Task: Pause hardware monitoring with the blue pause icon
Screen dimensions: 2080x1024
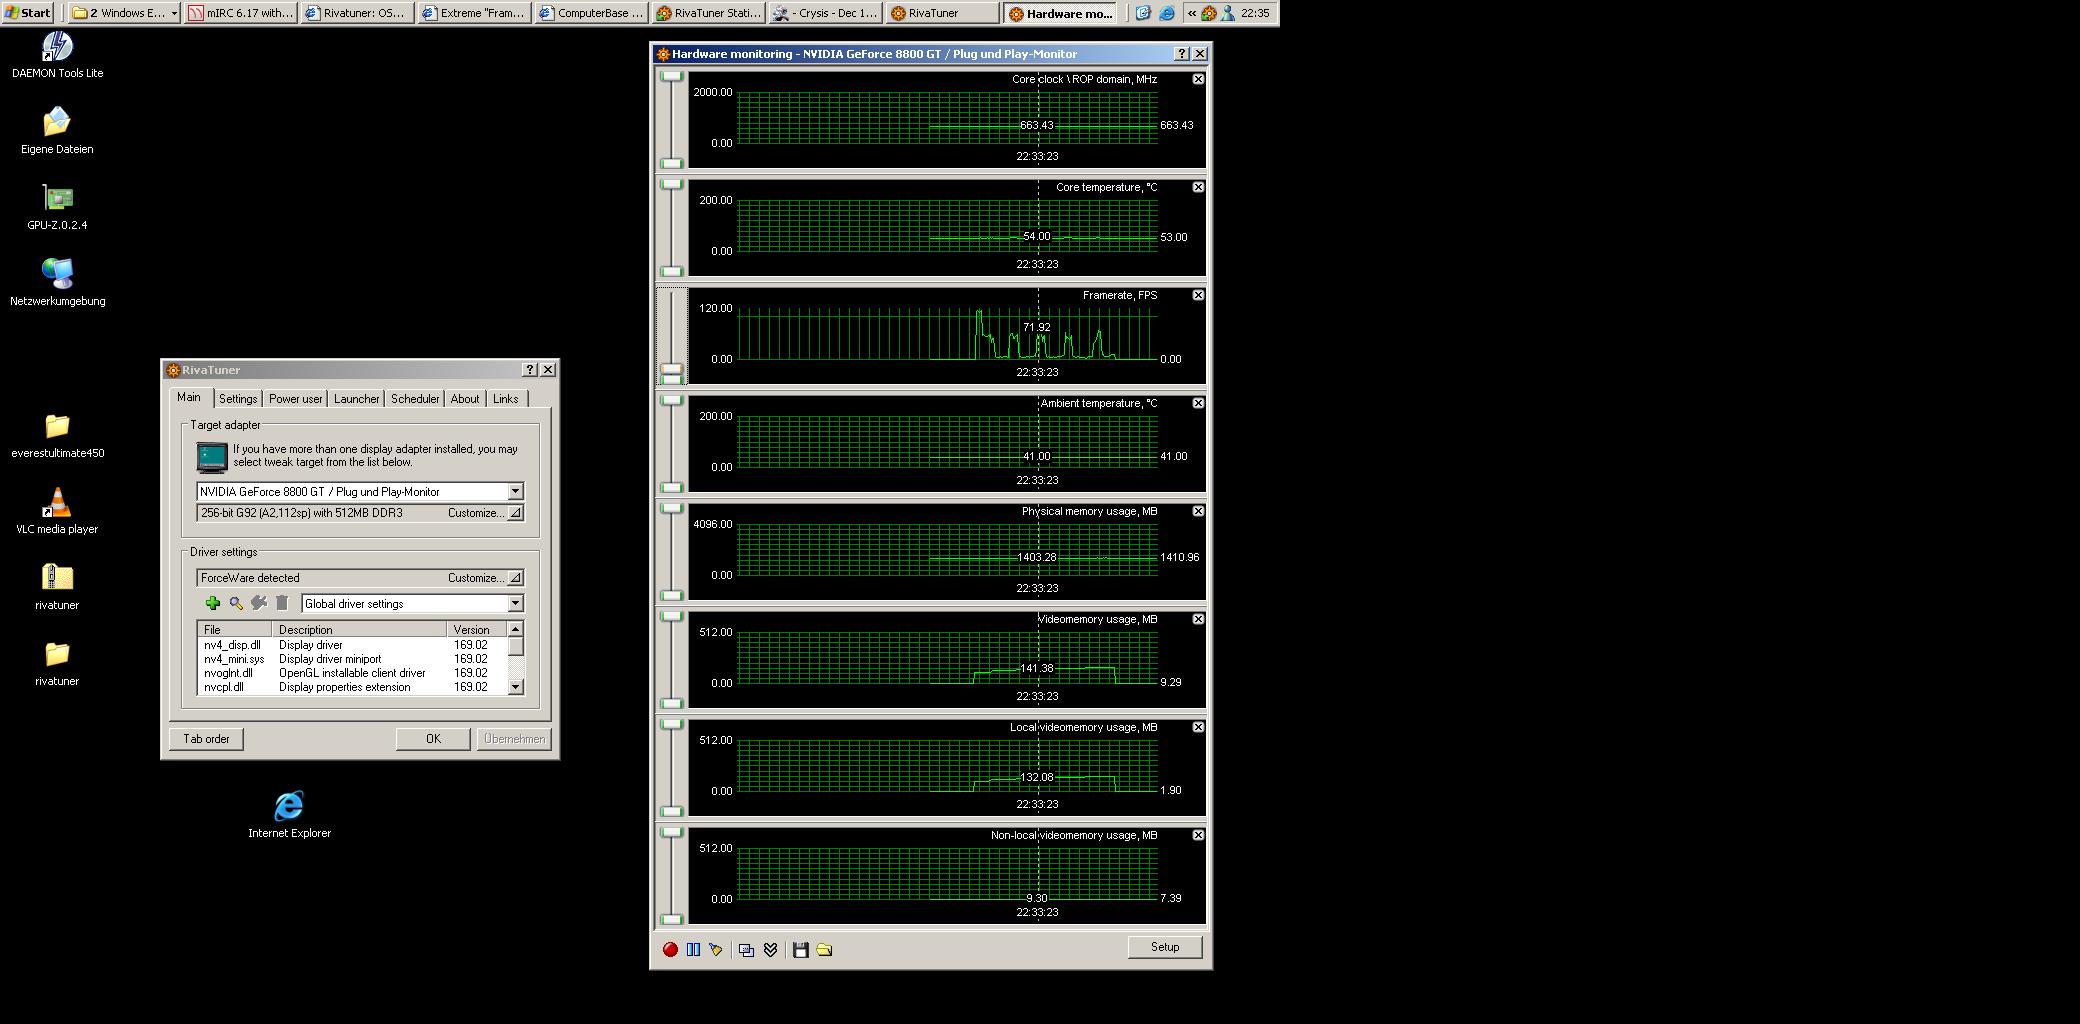Action: (x=693, y=950)
